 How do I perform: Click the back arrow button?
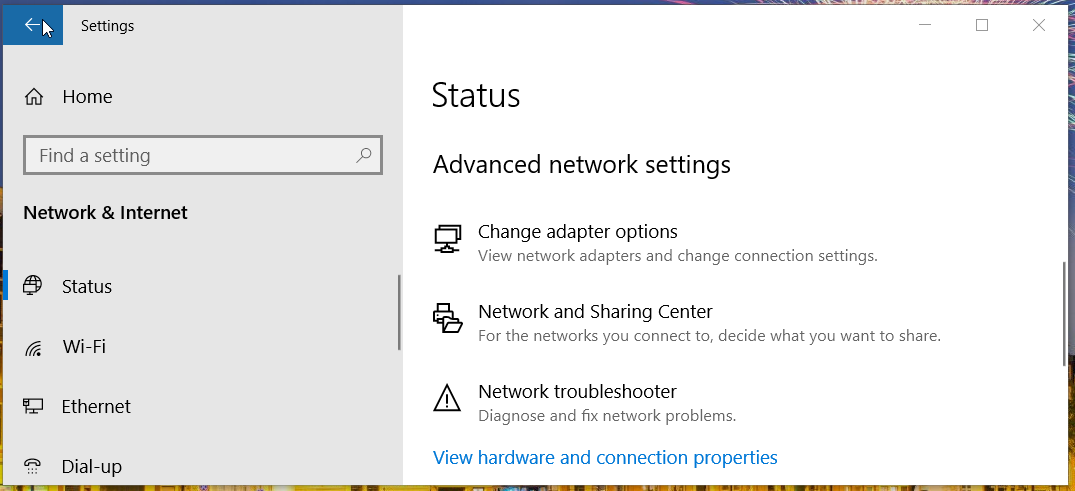pos(33,25)
